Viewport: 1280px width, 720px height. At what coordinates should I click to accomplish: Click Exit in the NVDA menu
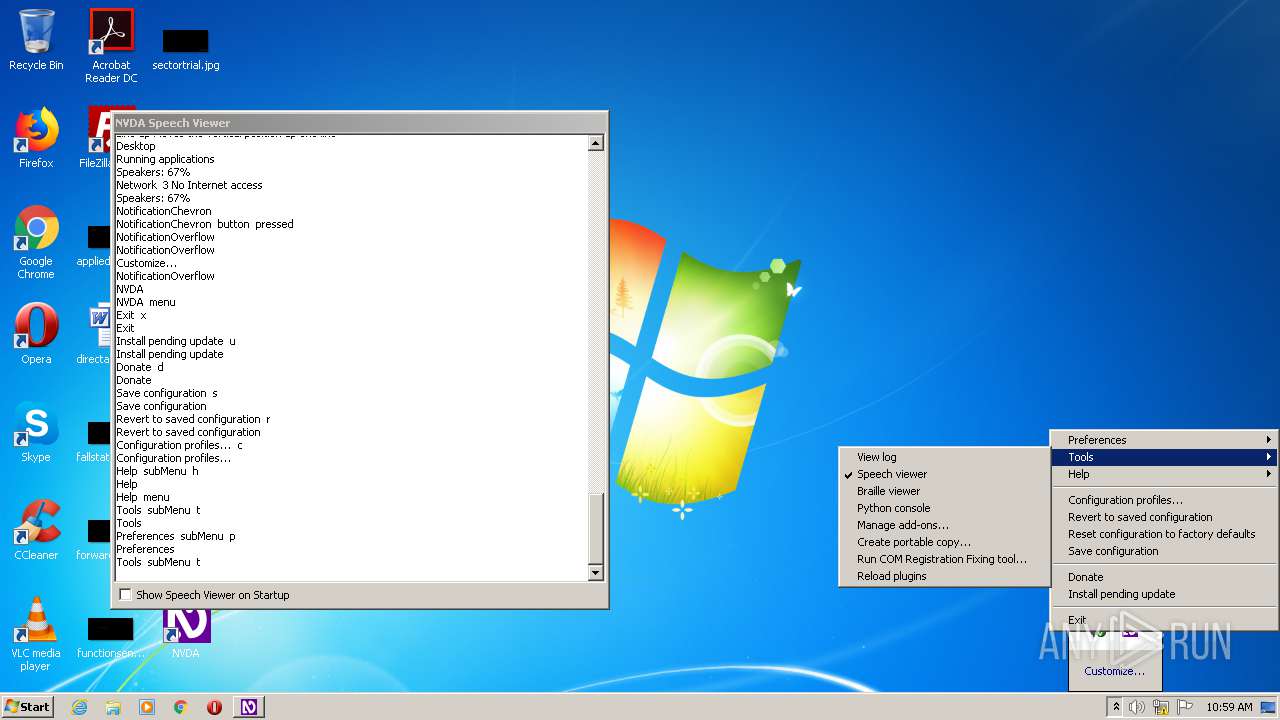click(1164, 620)
